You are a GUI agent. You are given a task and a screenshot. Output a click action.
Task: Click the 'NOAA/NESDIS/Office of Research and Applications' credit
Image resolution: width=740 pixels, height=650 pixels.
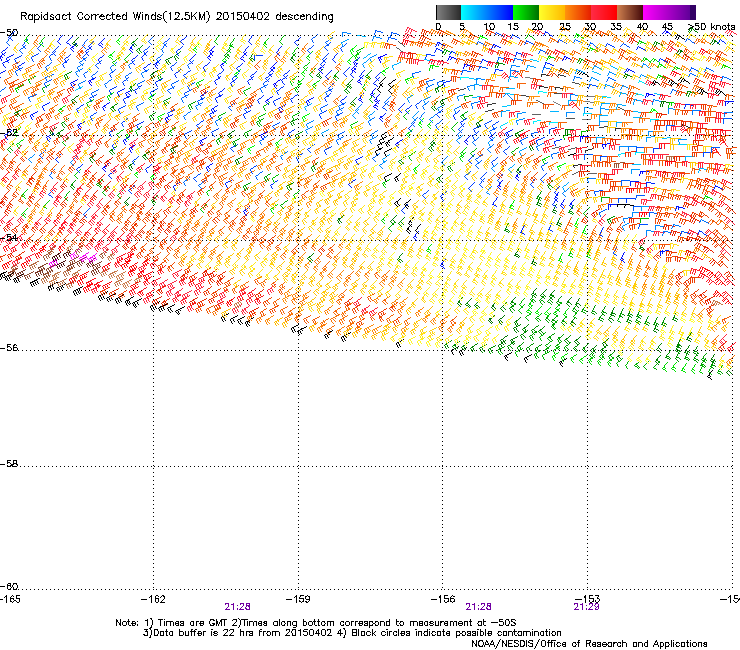click(589, 644)
